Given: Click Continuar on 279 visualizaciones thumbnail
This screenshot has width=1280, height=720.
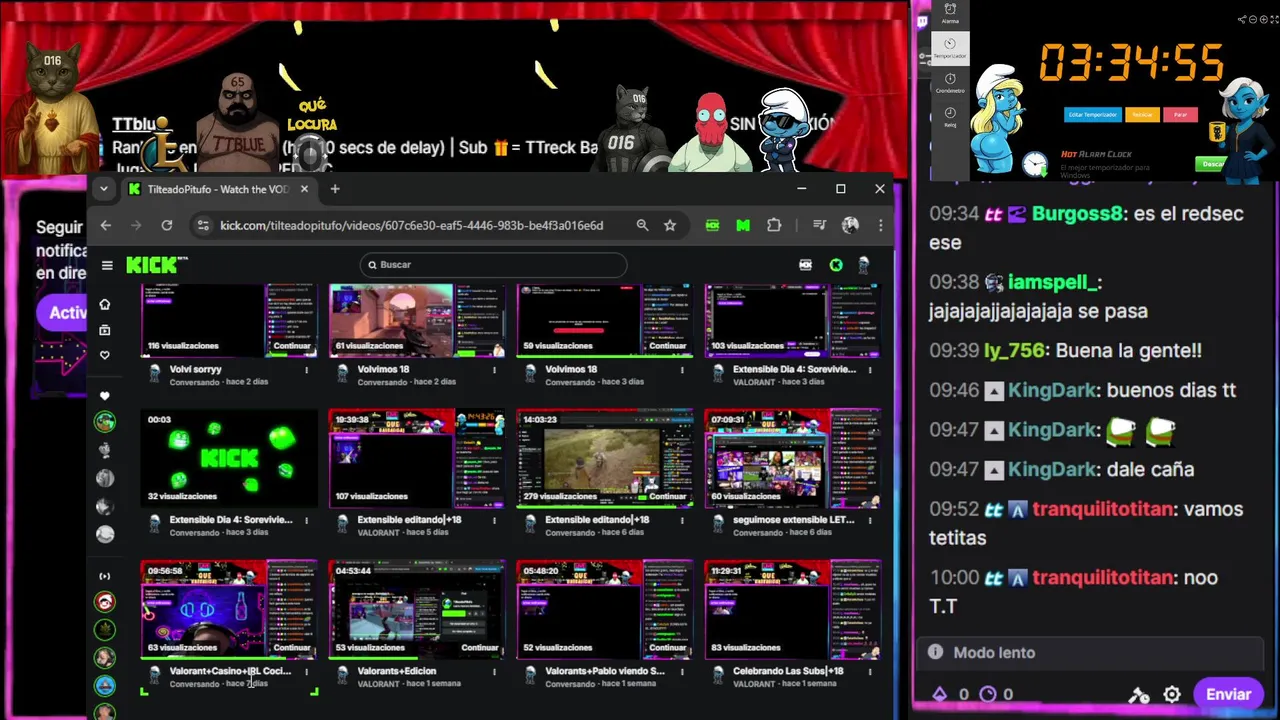Looking at the screenshot, I should point(668,496).
